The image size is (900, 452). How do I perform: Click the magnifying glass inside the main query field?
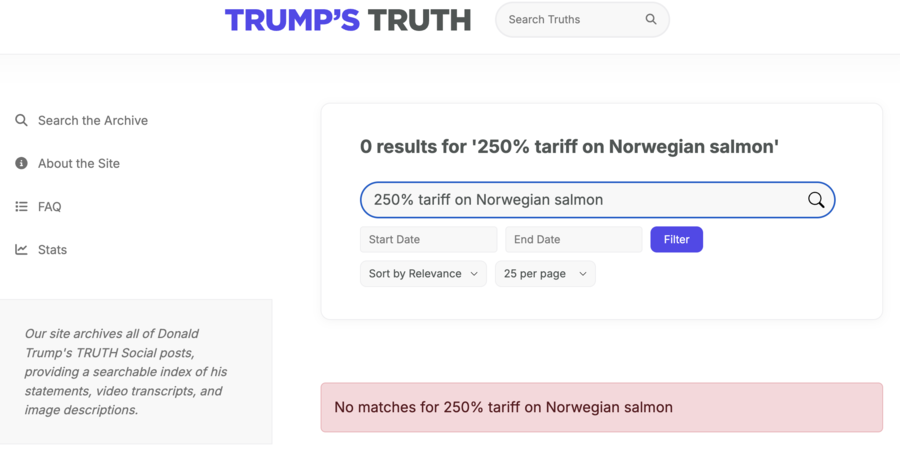pos(816,200)
